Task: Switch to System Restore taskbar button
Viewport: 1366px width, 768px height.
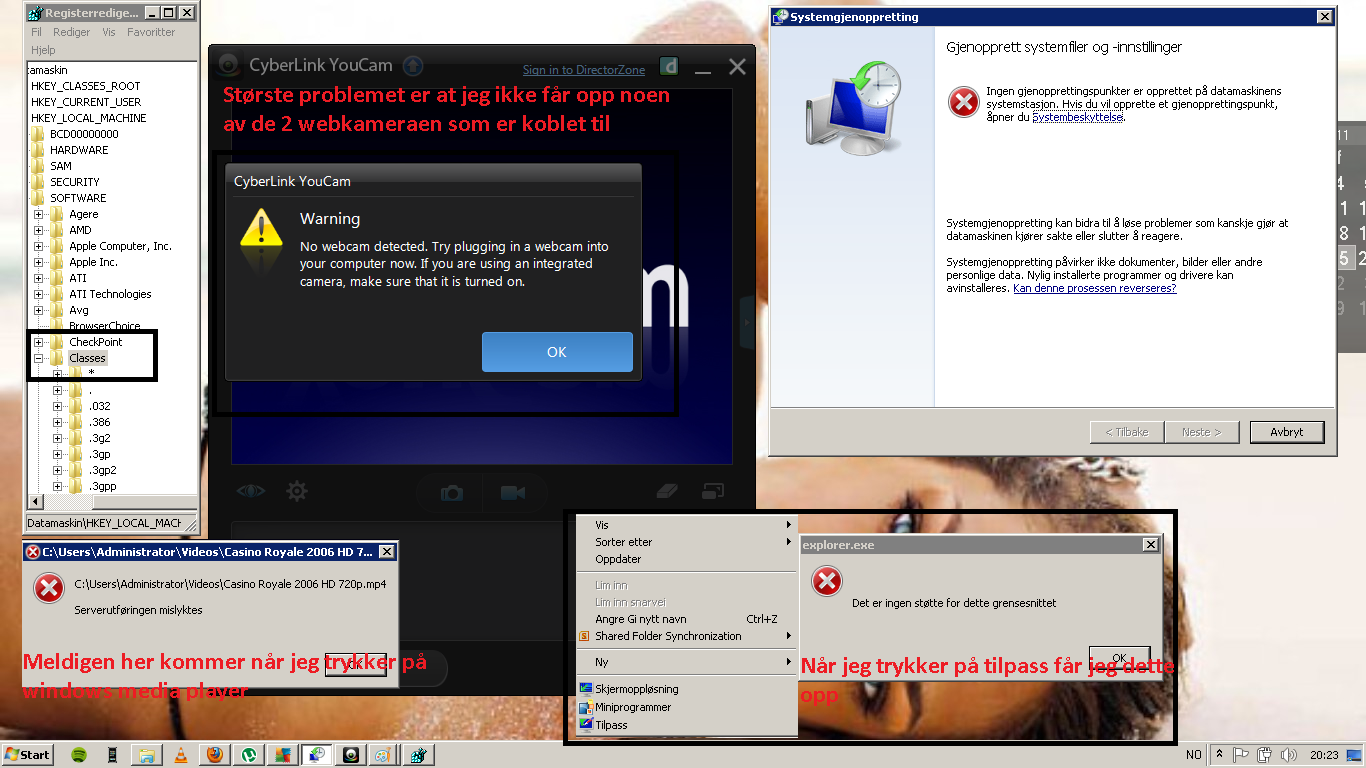Action: [x=317, y=755]
